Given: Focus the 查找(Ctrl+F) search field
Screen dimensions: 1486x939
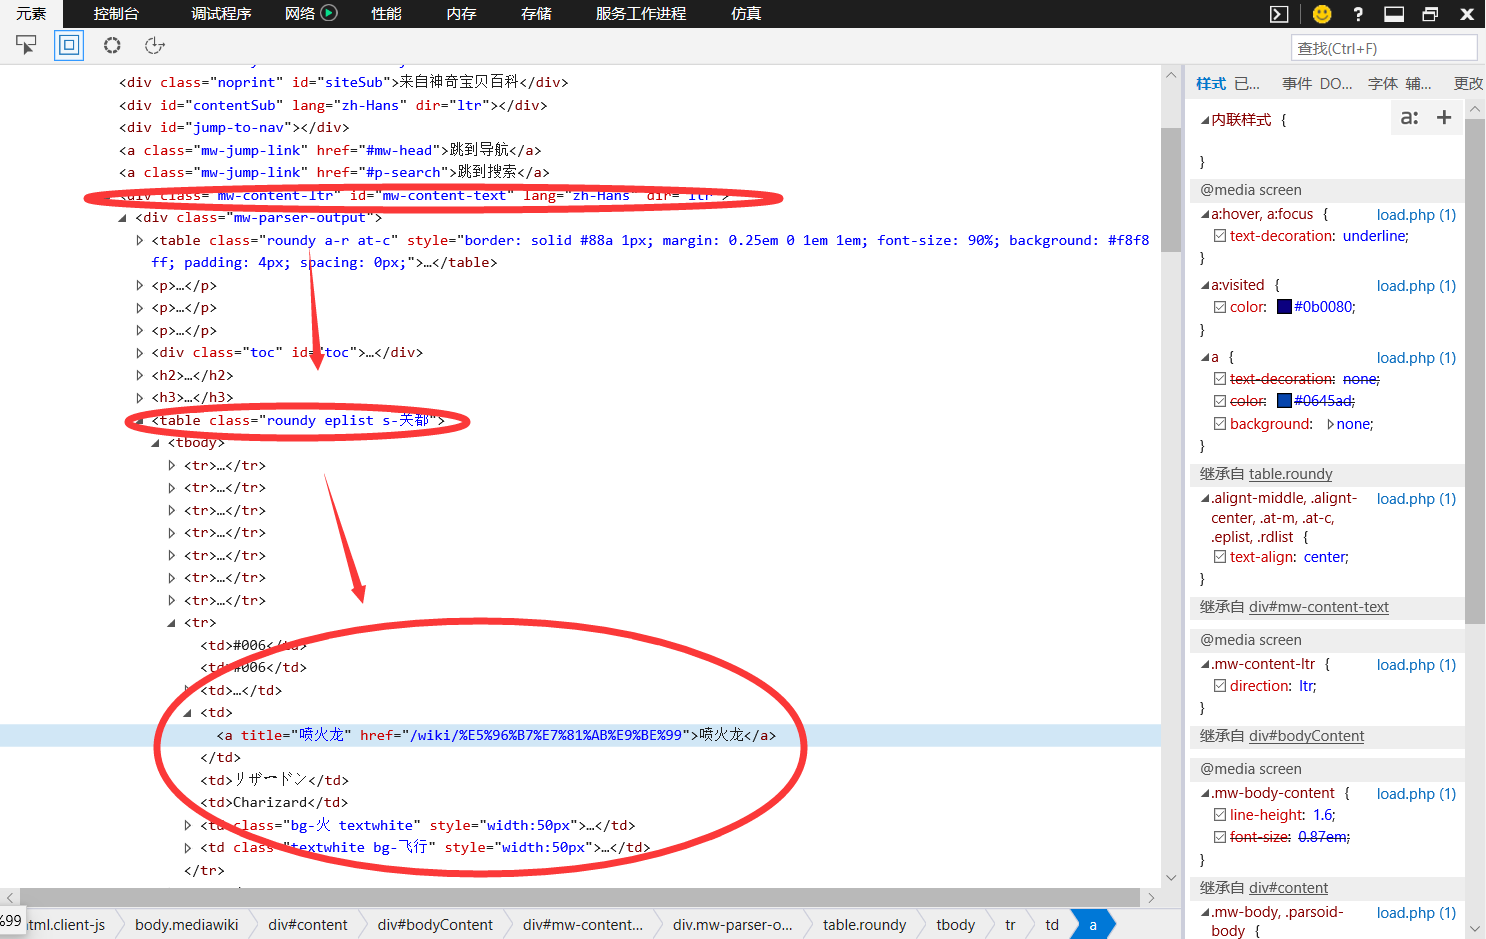Looking at the screenshot, I should click(x=1384, y=48).
